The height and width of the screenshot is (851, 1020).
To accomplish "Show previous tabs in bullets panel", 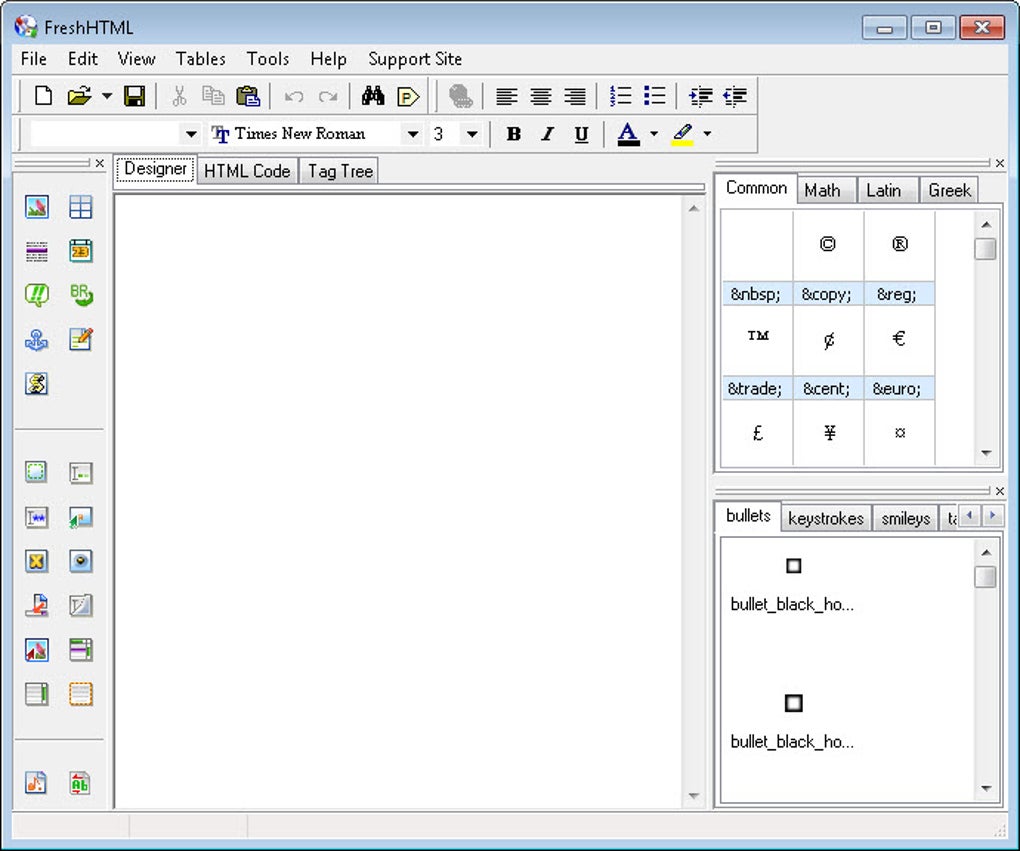I will pos(969,516).
